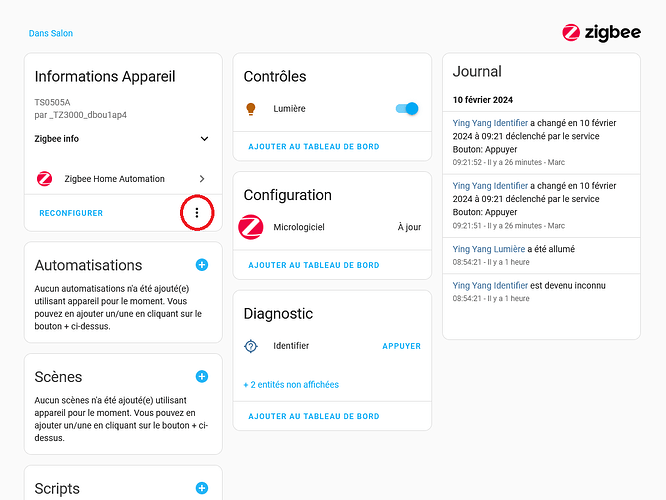The width and height of the screenshot is (666, 500).
Task: Click the zigbee brand logo at top right
Action: click(x=601, y=33)
